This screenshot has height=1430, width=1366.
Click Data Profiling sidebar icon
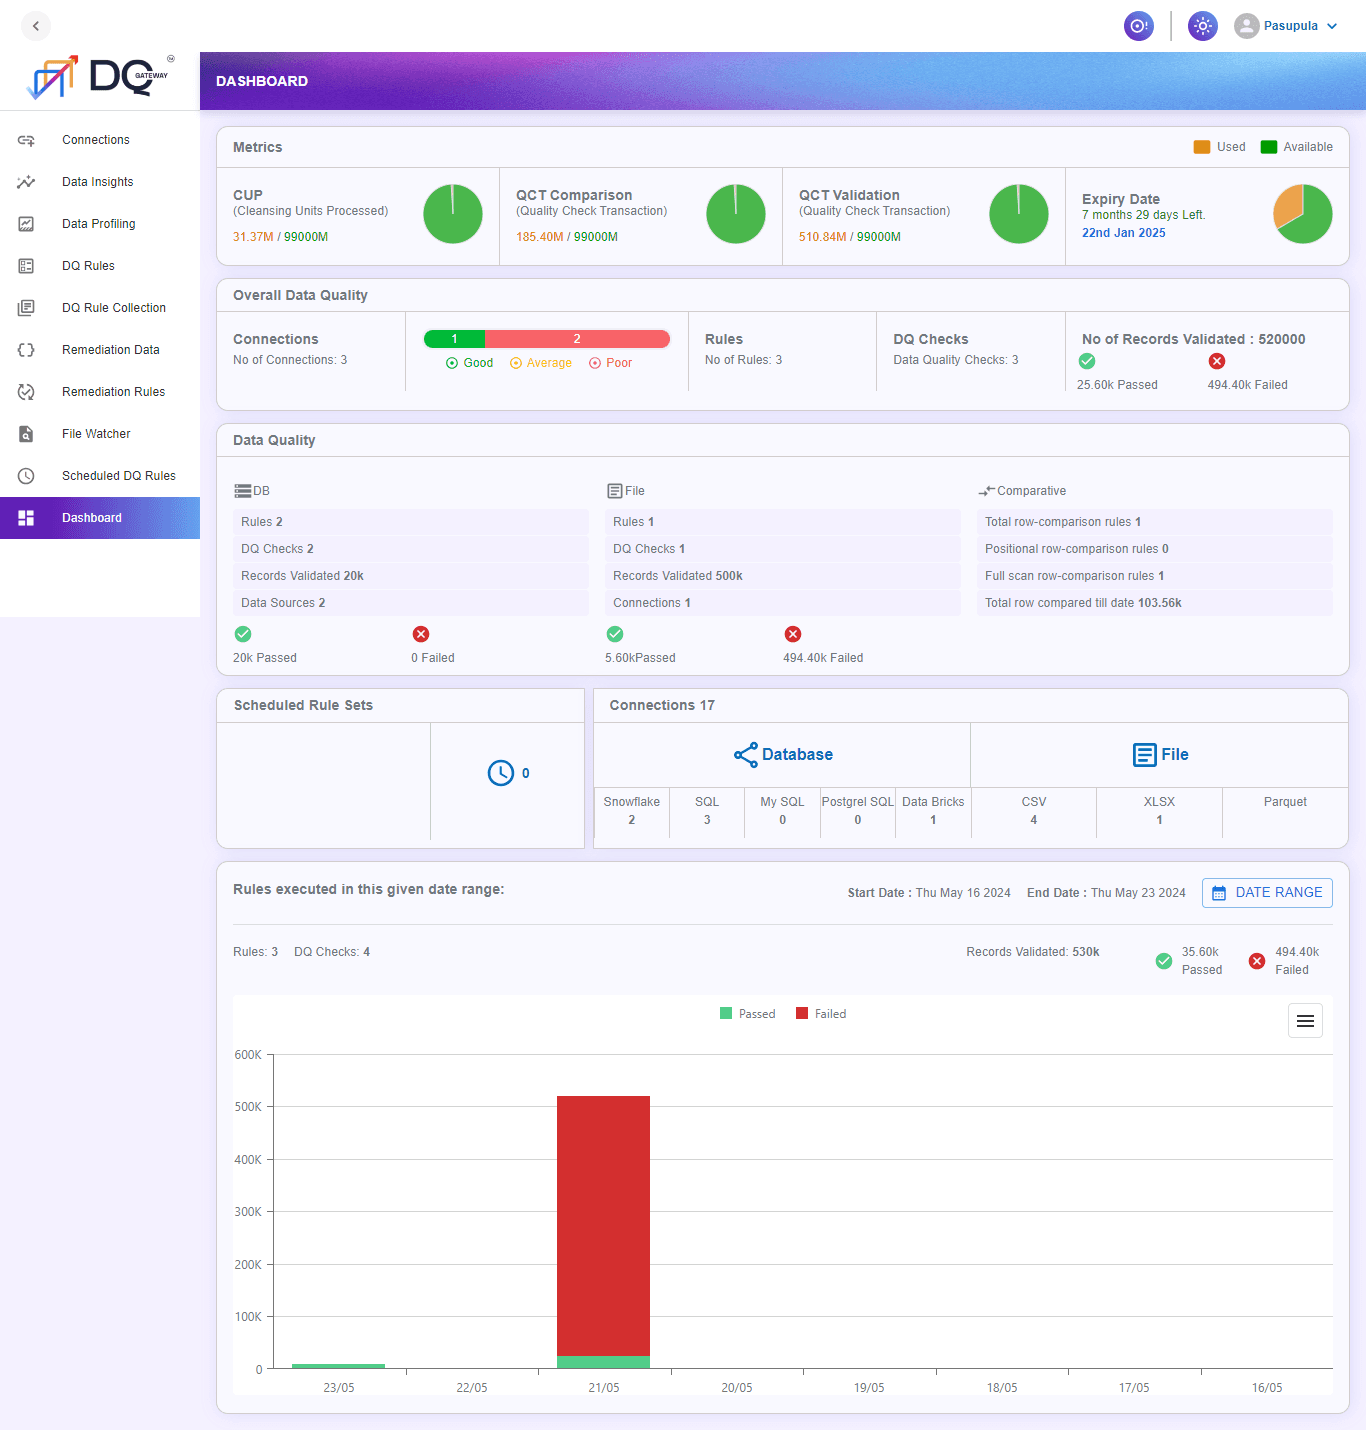tap(26, 224)
